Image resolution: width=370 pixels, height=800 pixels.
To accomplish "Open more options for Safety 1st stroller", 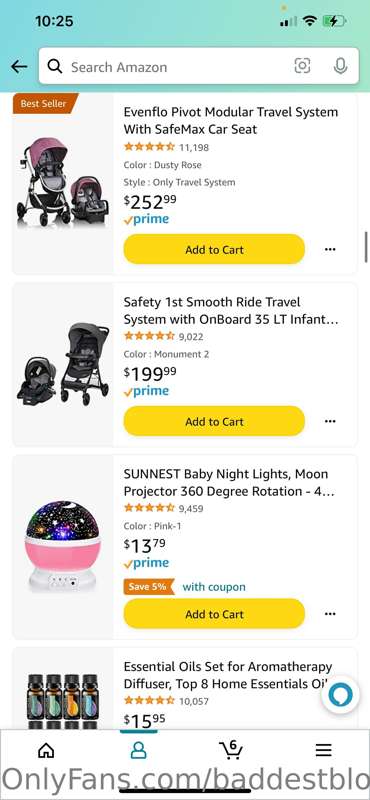I will pos(330,421).
